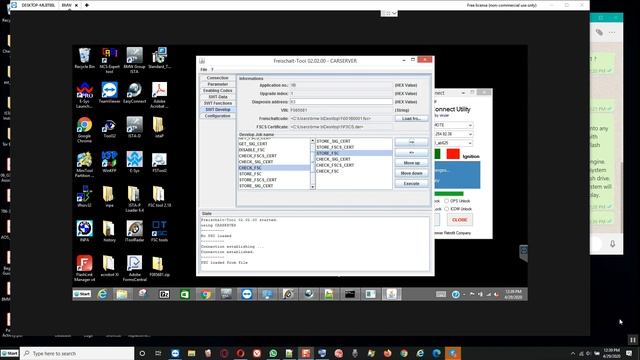Open MiniTool Partition desktop shortcut
Image resolution: width=640 pixels, height=360 pixels.
pos(84,164)
